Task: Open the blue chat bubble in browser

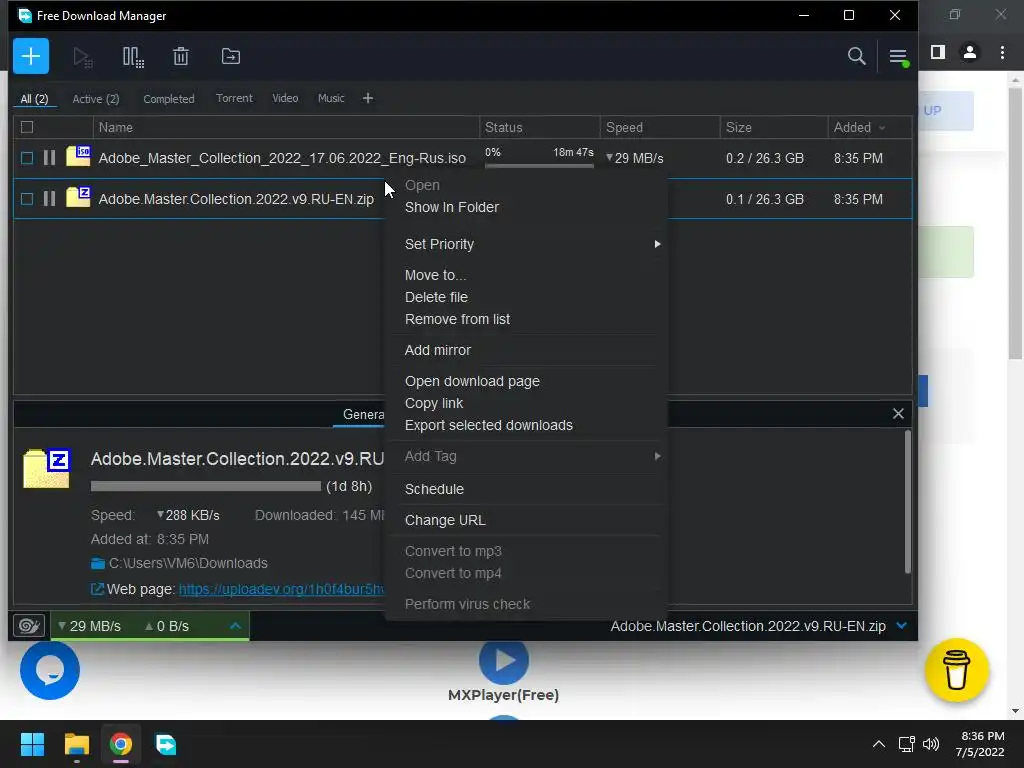Action: coord(50,670)
